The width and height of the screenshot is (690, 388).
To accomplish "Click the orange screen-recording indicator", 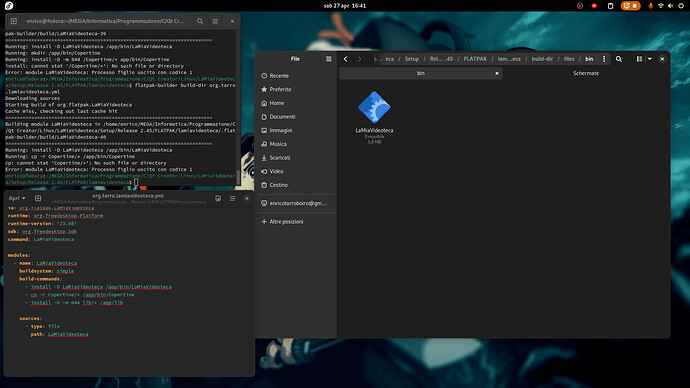I will coord(630,6).
